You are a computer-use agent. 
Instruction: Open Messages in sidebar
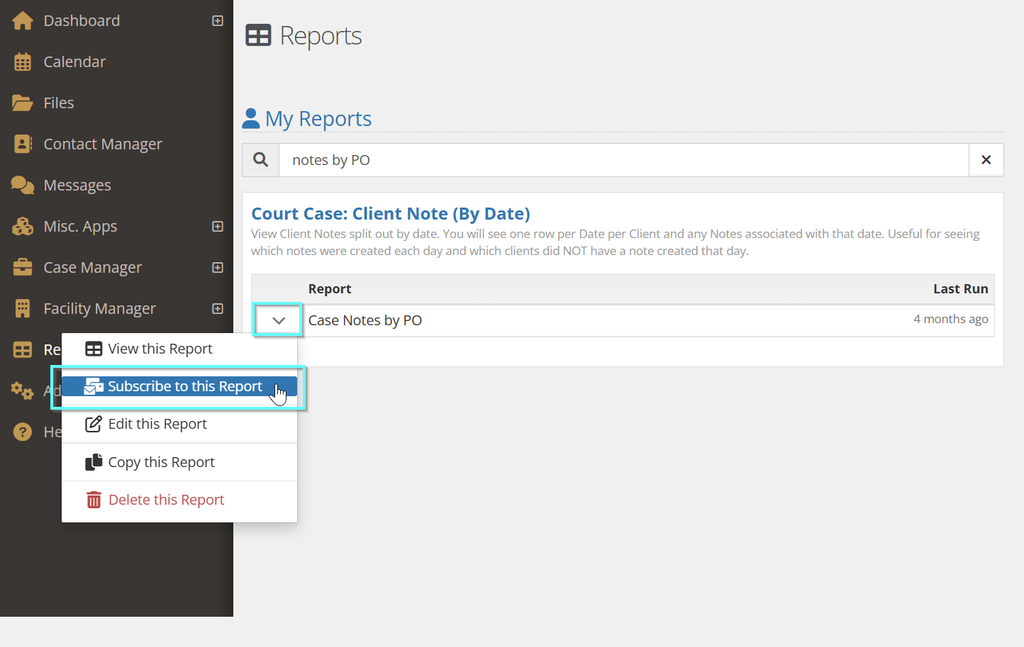pos(77,185)
